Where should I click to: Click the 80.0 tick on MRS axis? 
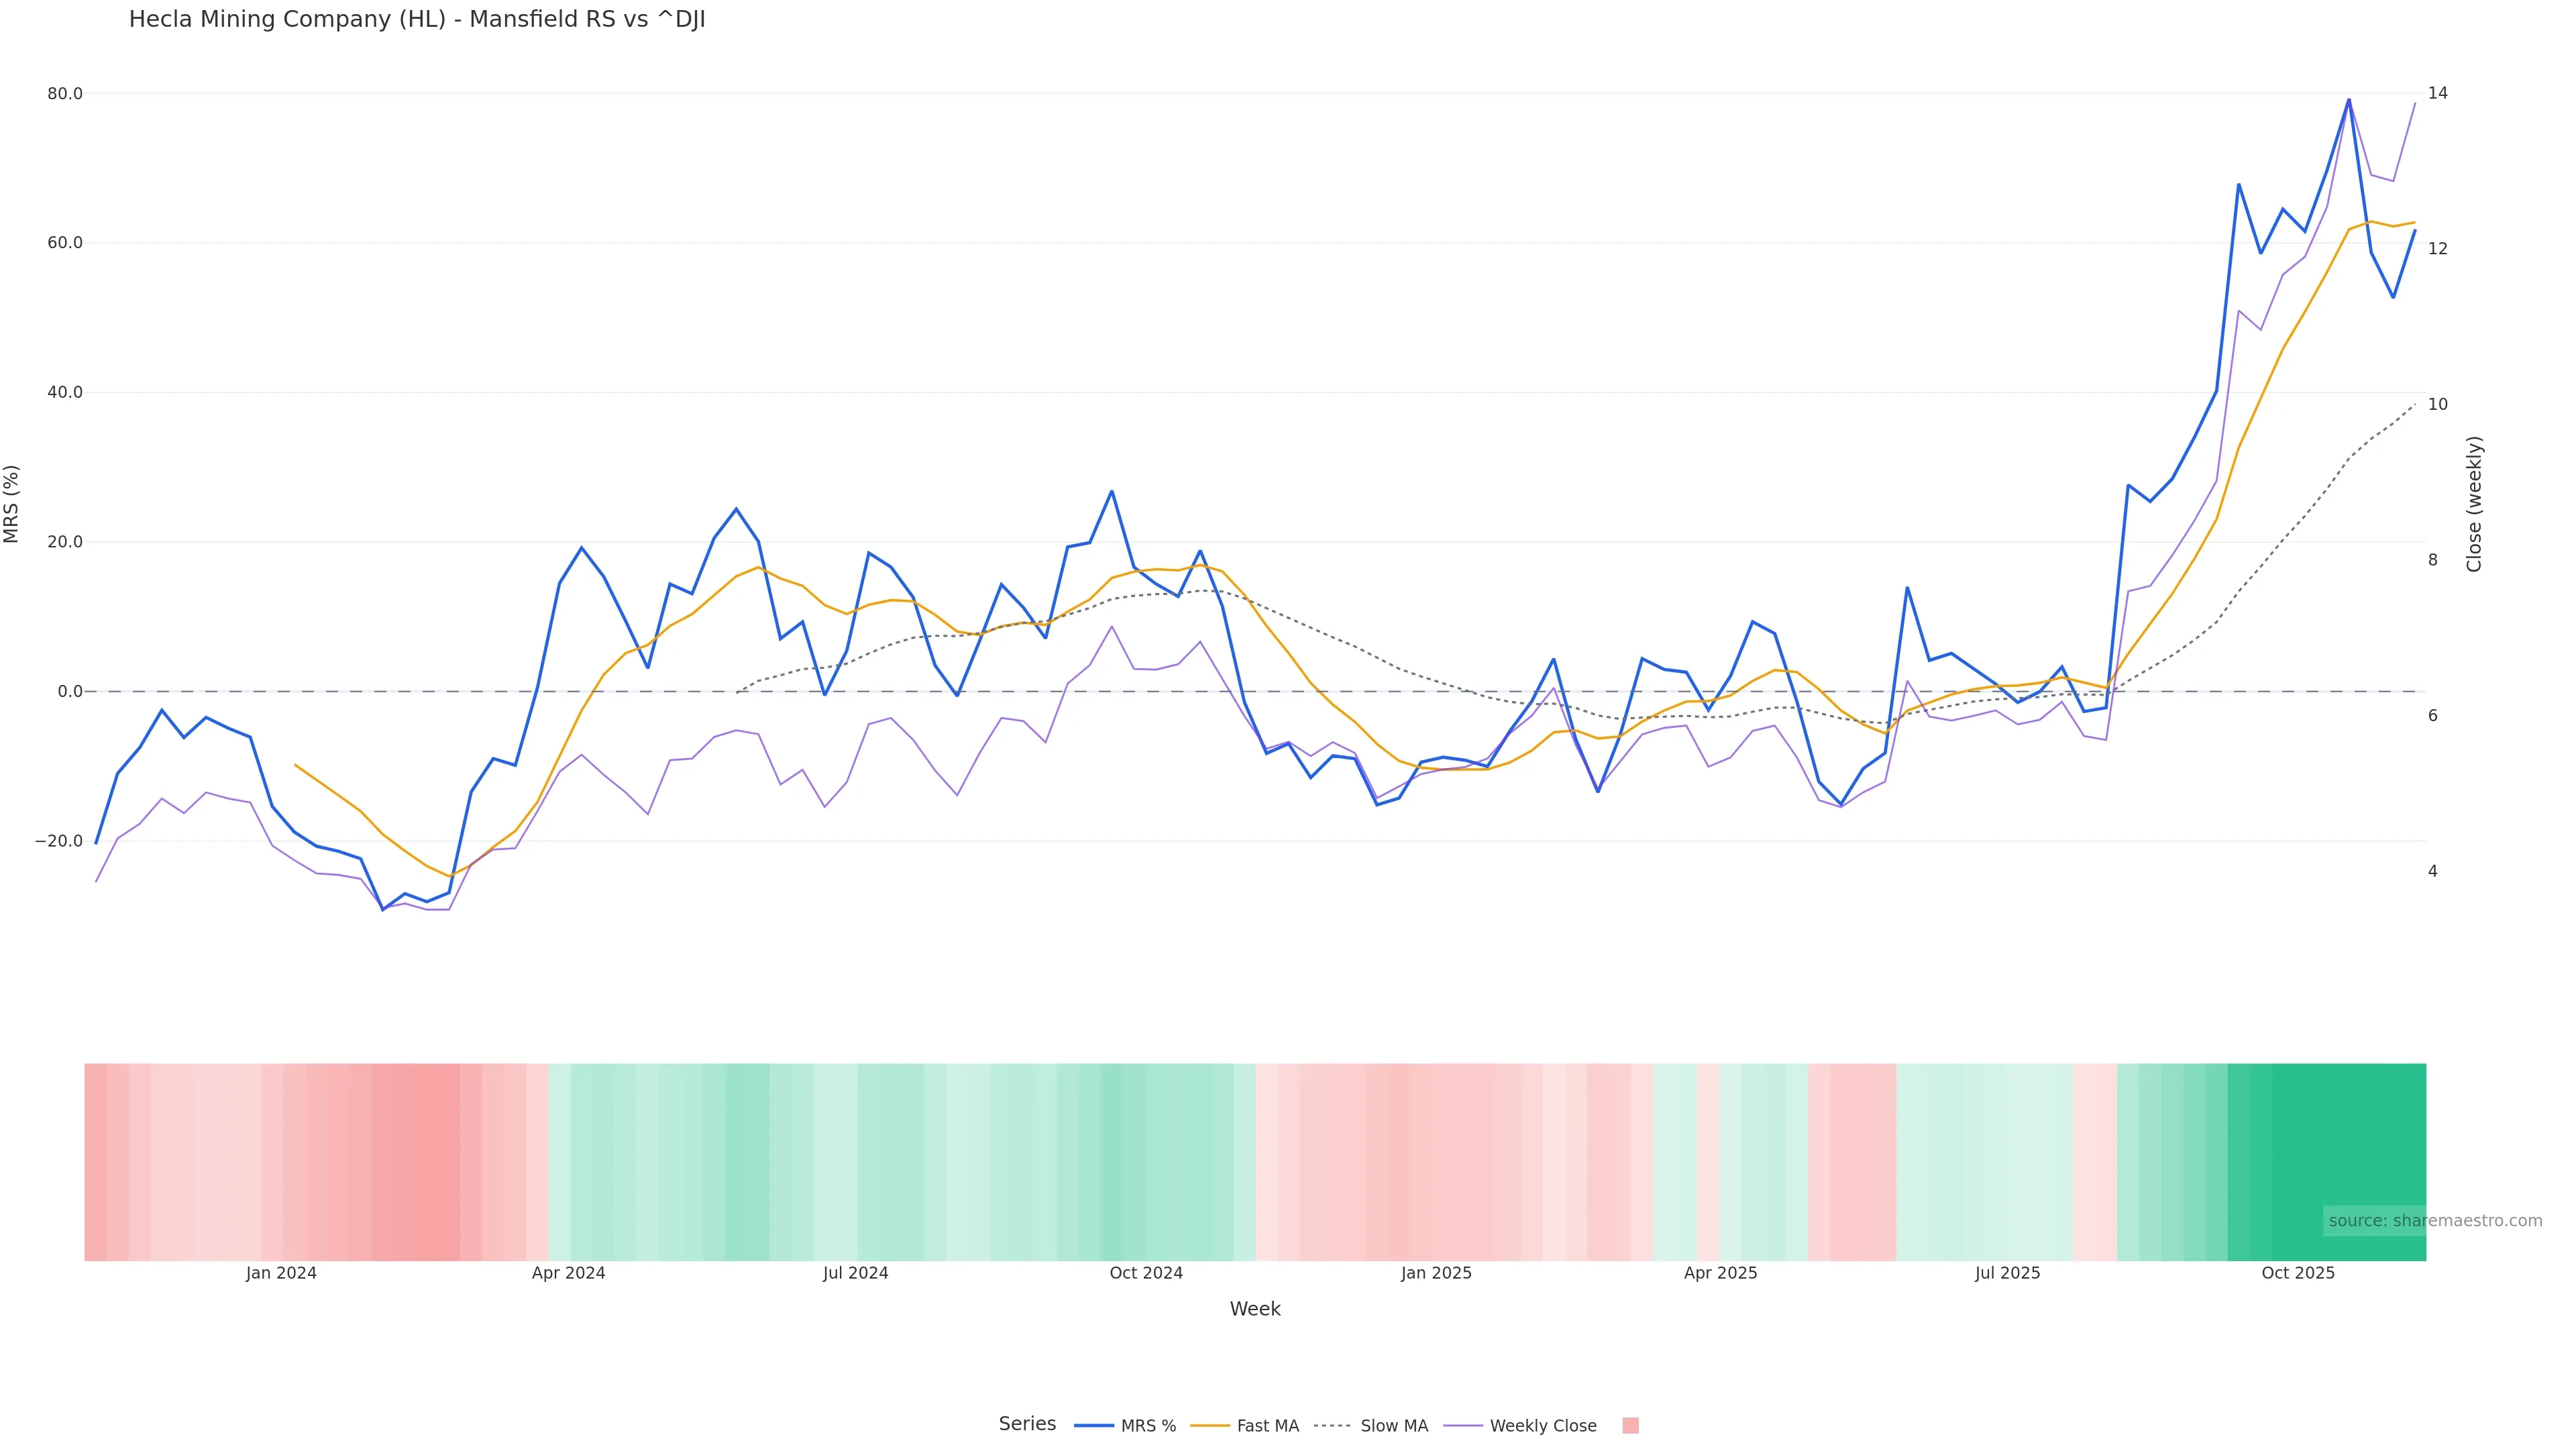pos(65,94)
